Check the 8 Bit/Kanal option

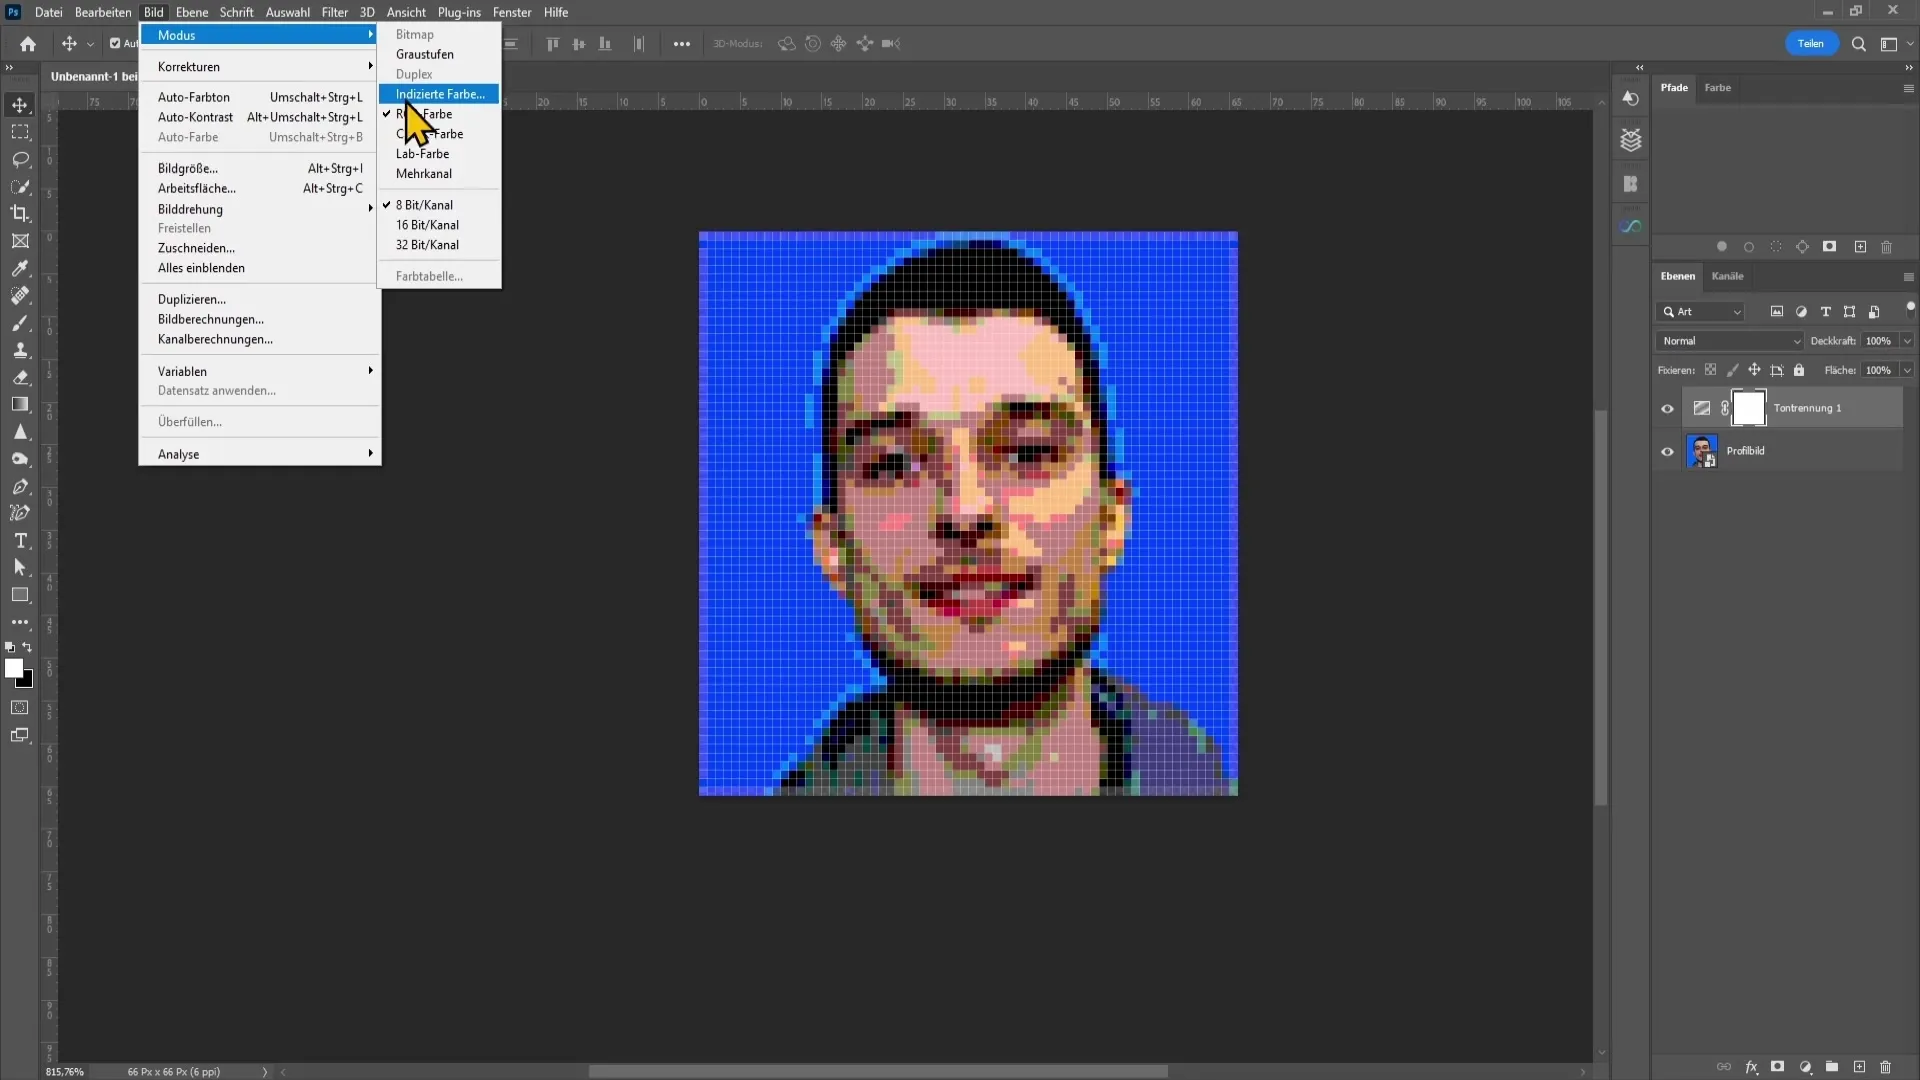(425, 204)
